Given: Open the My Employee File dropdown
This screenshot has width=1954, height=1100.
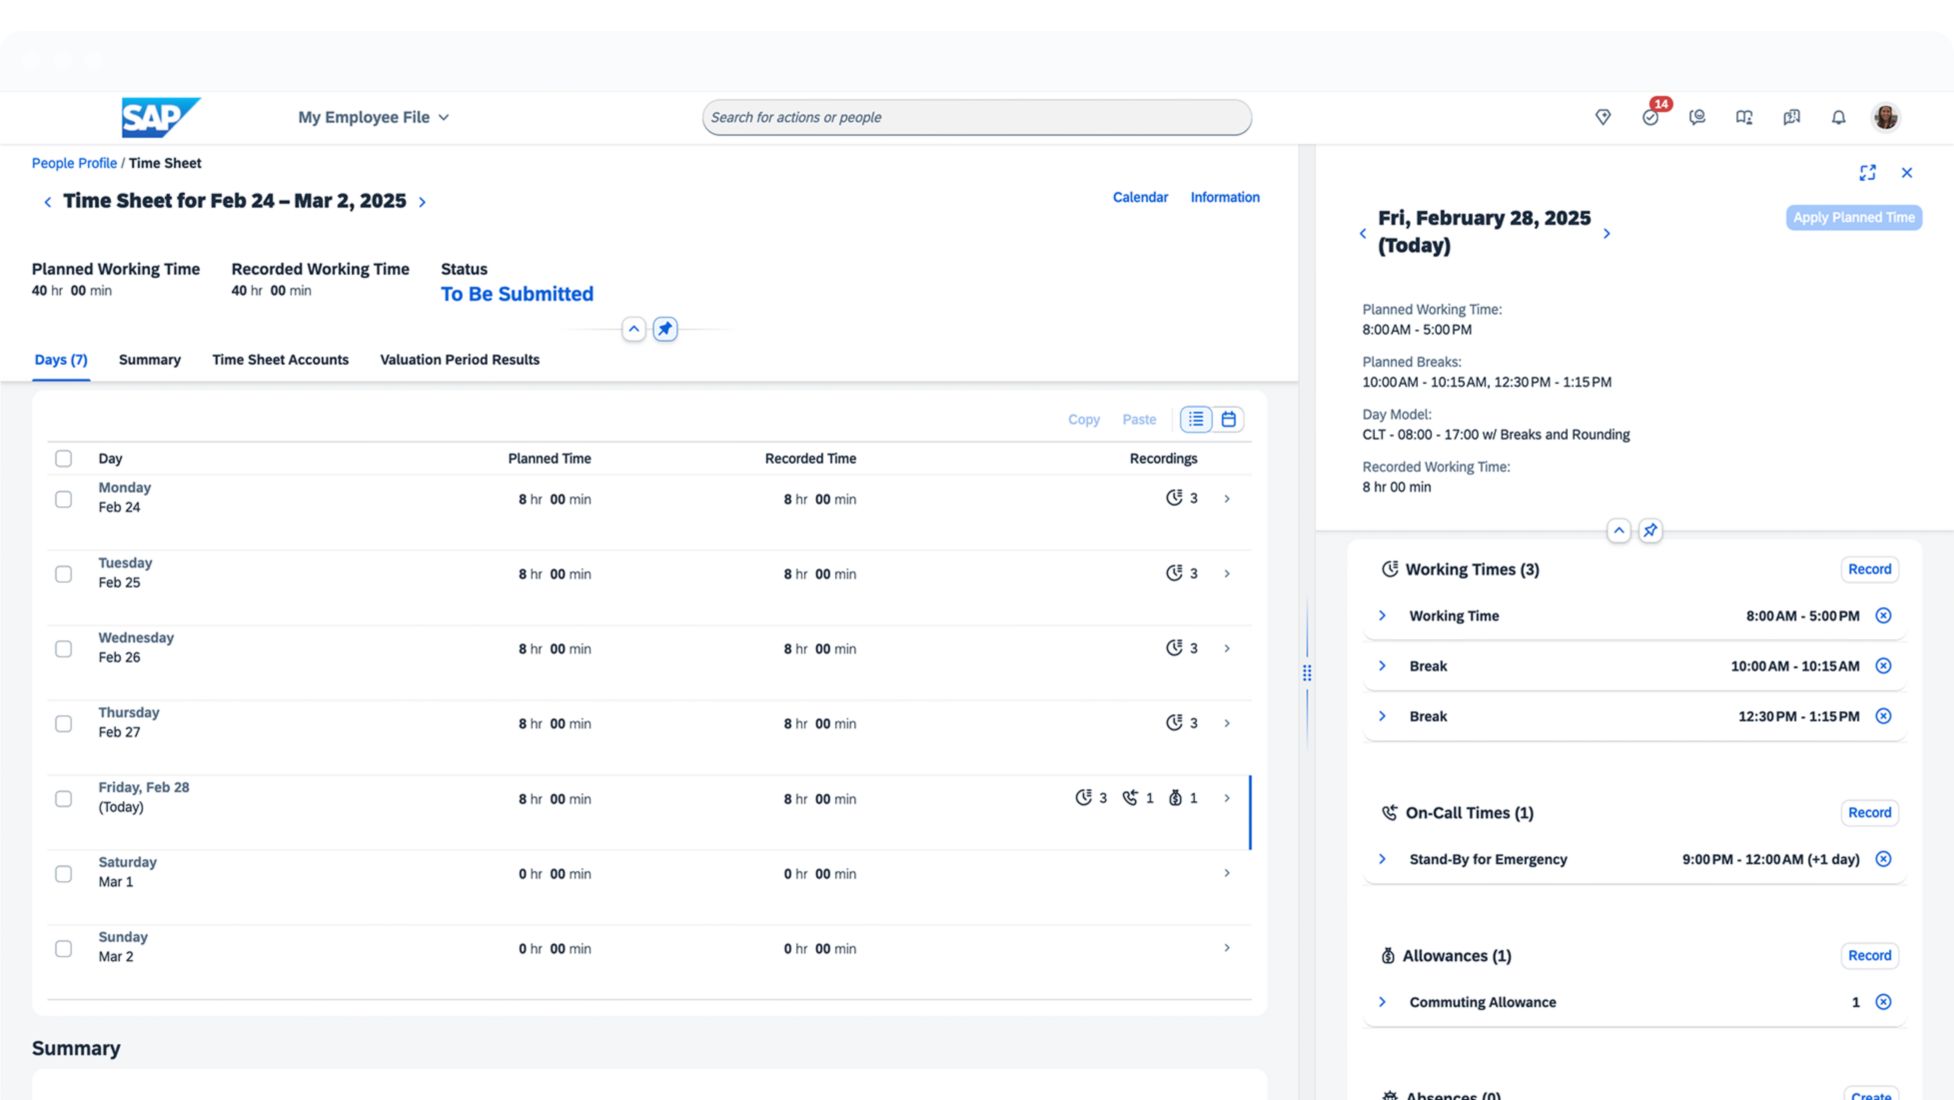Looking at the screenshot, I should [x=373, y=117].
